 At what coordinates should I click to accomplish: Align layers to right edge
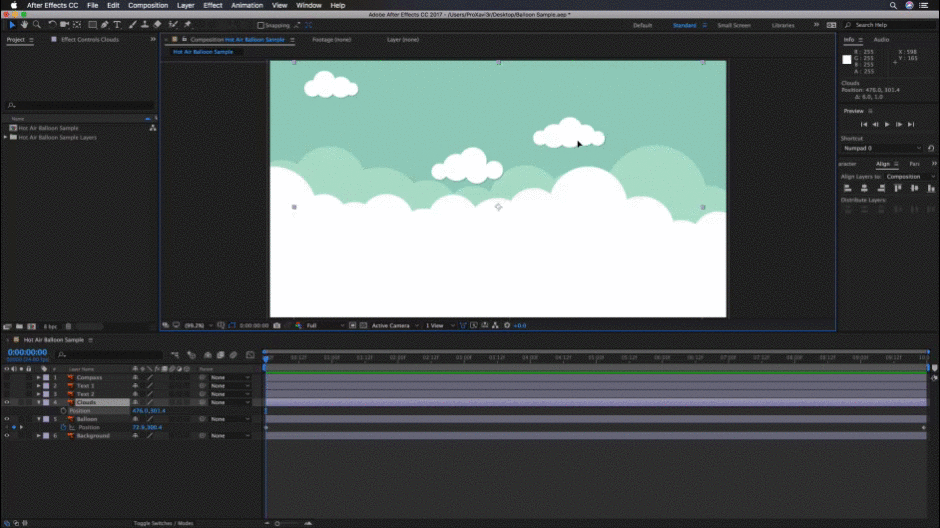881,188
